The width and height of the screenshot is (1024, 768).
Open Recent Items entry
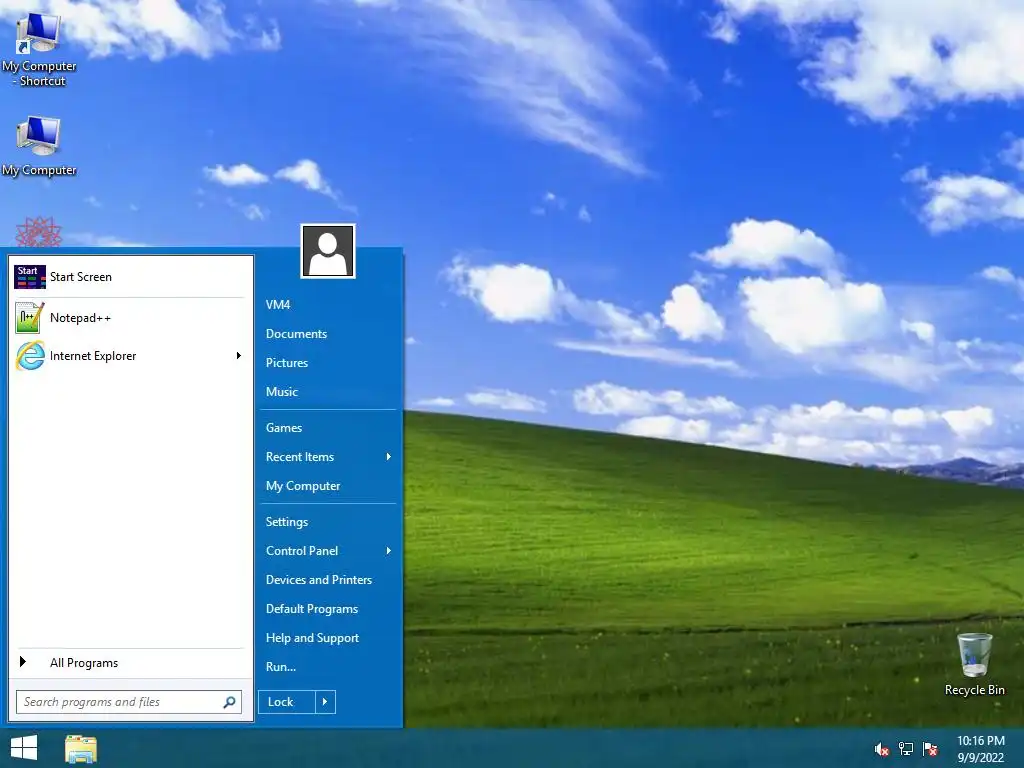tap(328, 457)
